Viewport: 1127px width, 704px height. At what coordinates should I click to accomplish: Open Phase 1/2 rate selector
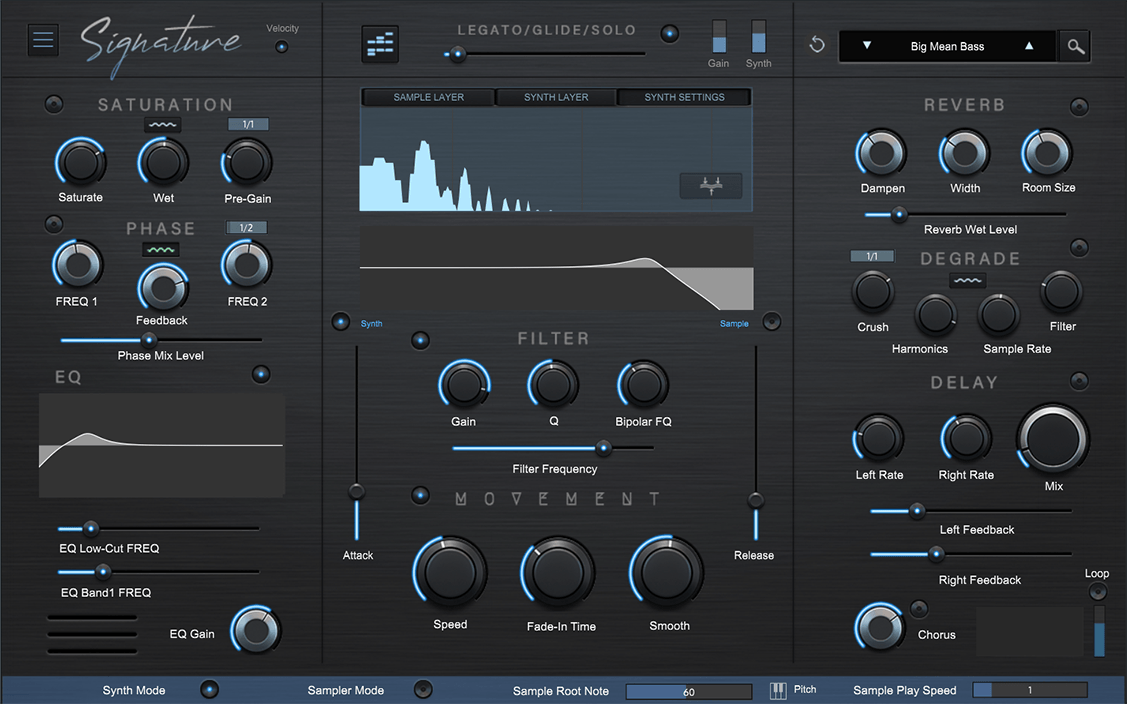tap(247, 227)
